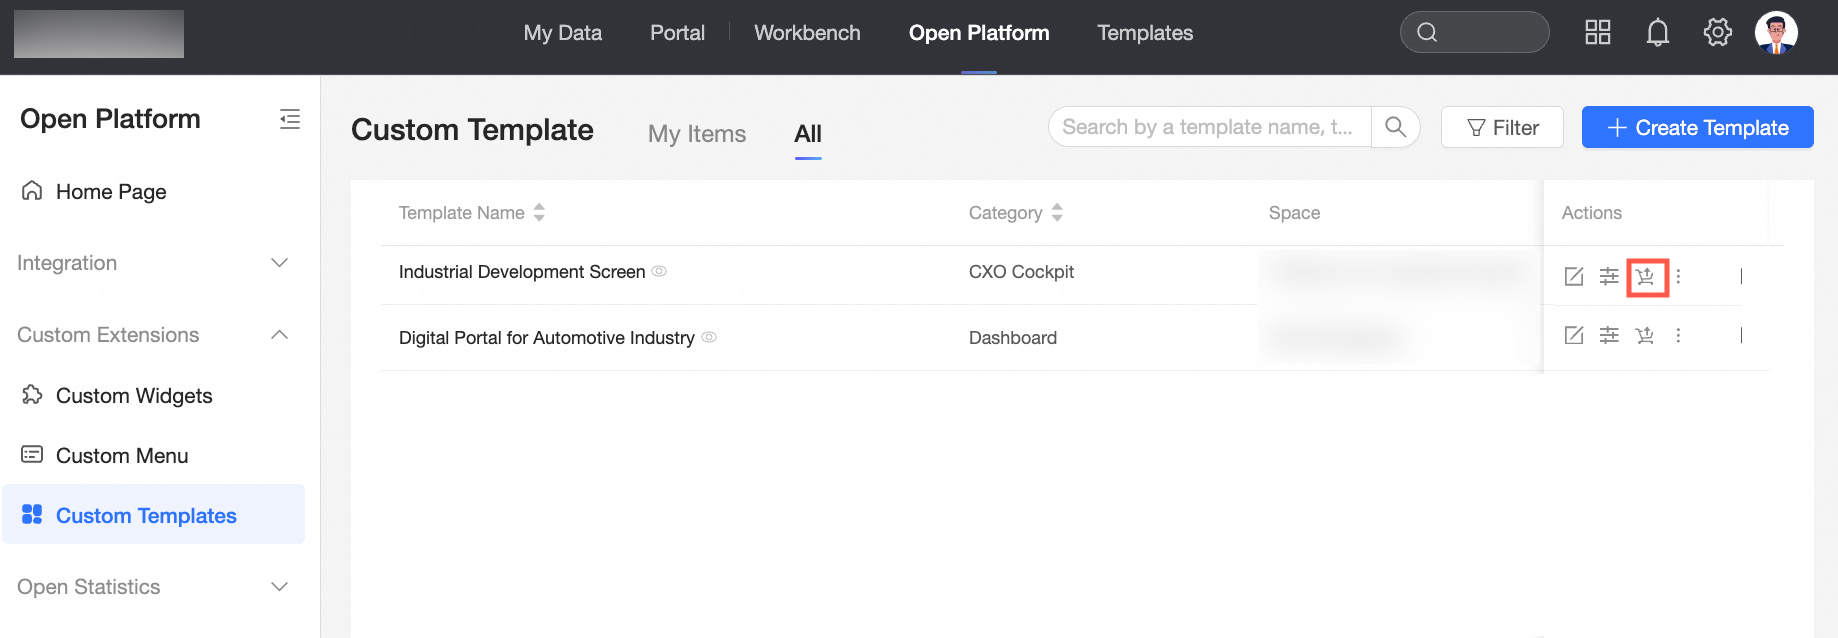Image resolution: width=1838 pixels, height=638 pixels.
Task: Click the Home Page house icon
Action: pyautogui.click(x=32, y=190)
